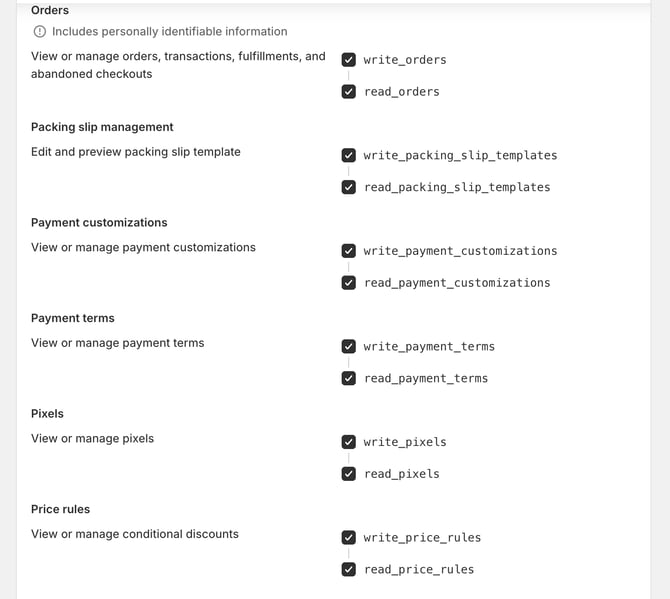Uncheck the read_payment_customizations checkbox
Image resolution: width=670 pixels, height=599 pixels.
[348, 283]
